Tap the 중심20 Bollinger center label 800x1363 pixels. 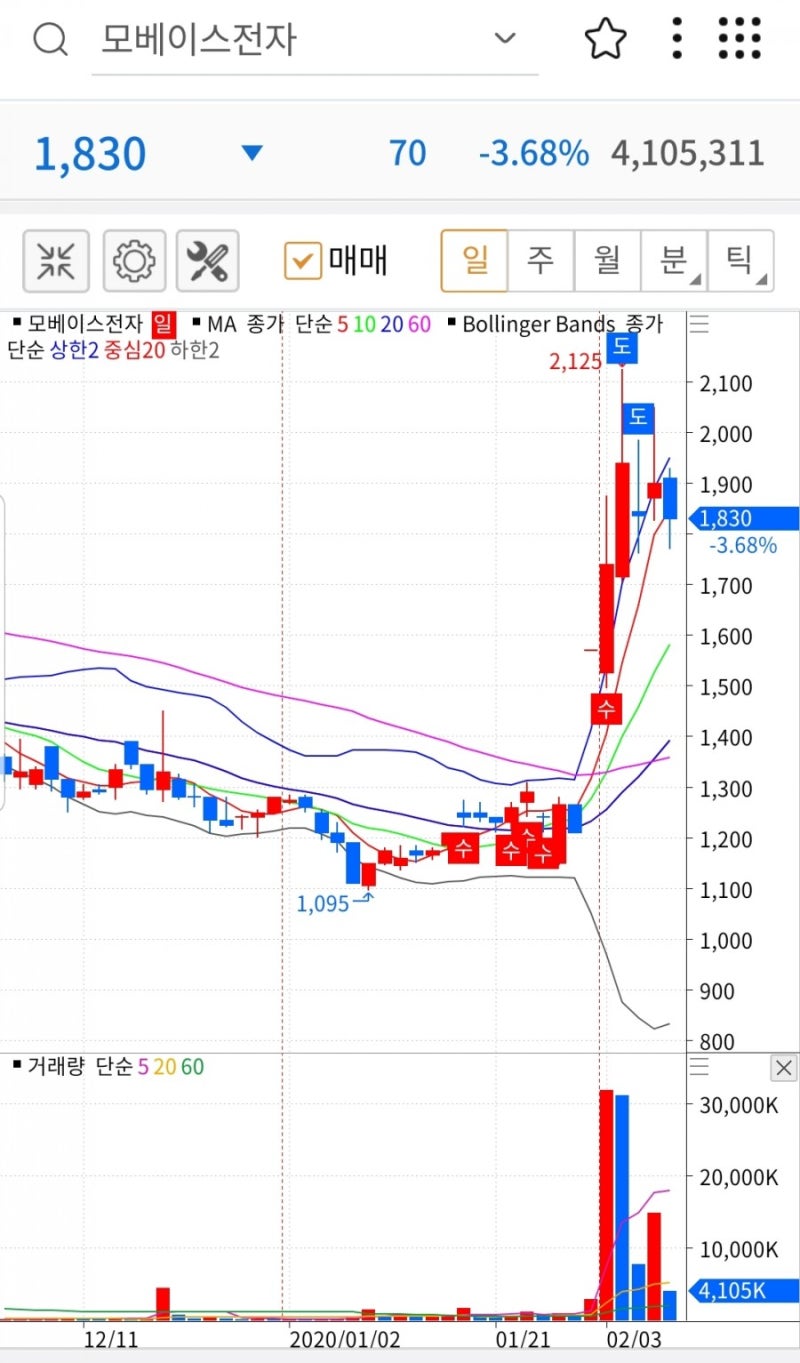point(135,350)
